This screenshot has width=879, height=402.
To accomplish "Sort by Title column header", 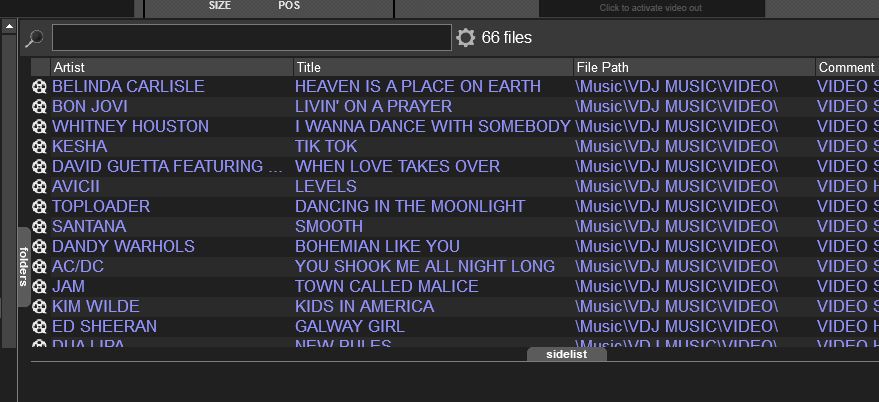I will tap(433, 67).
